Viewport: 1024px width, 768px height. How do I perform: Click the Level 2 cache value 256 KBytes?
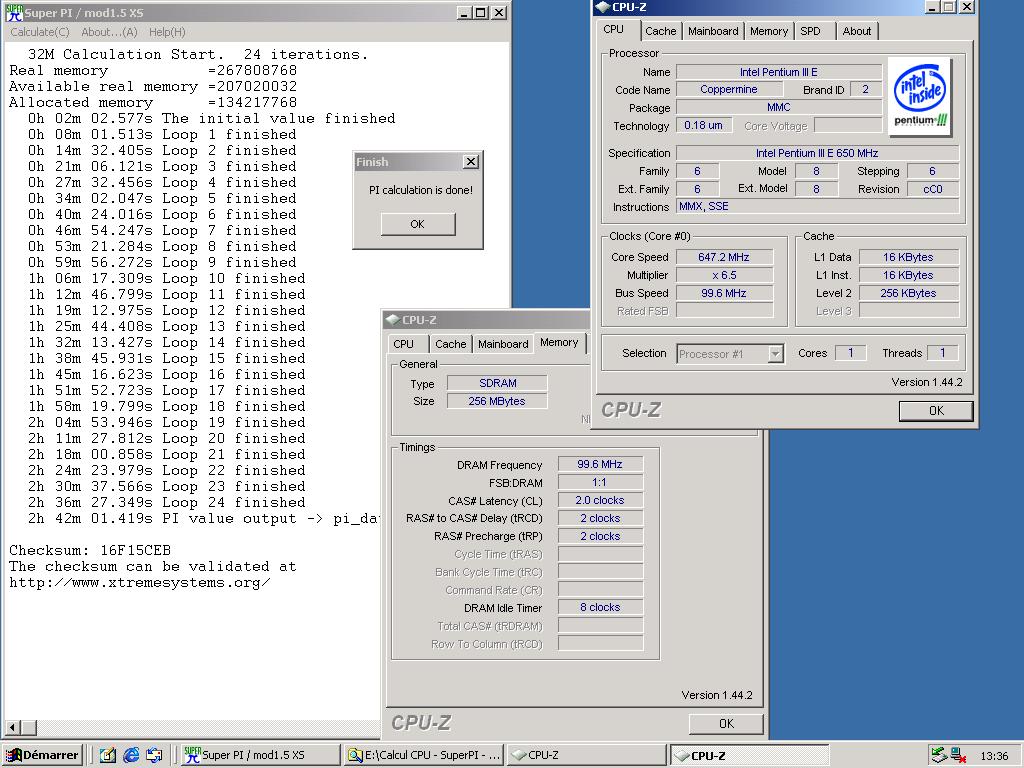pyautogui.click(x=908, y=293)
